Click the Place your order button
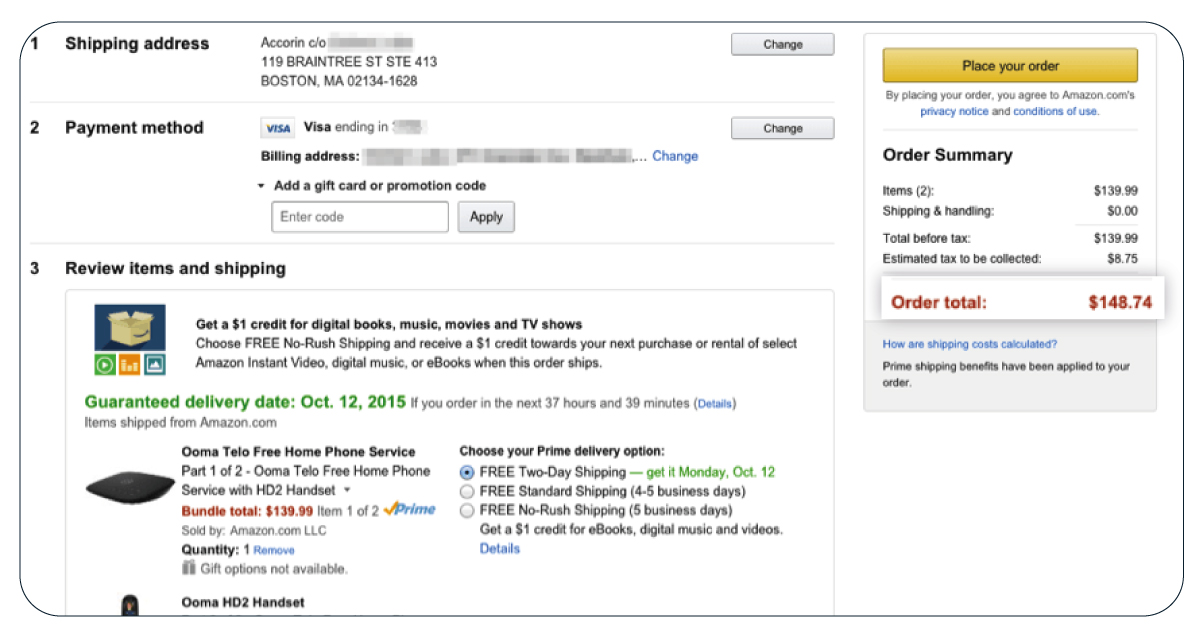The image size is (1203, 637). pos(1010,66)
